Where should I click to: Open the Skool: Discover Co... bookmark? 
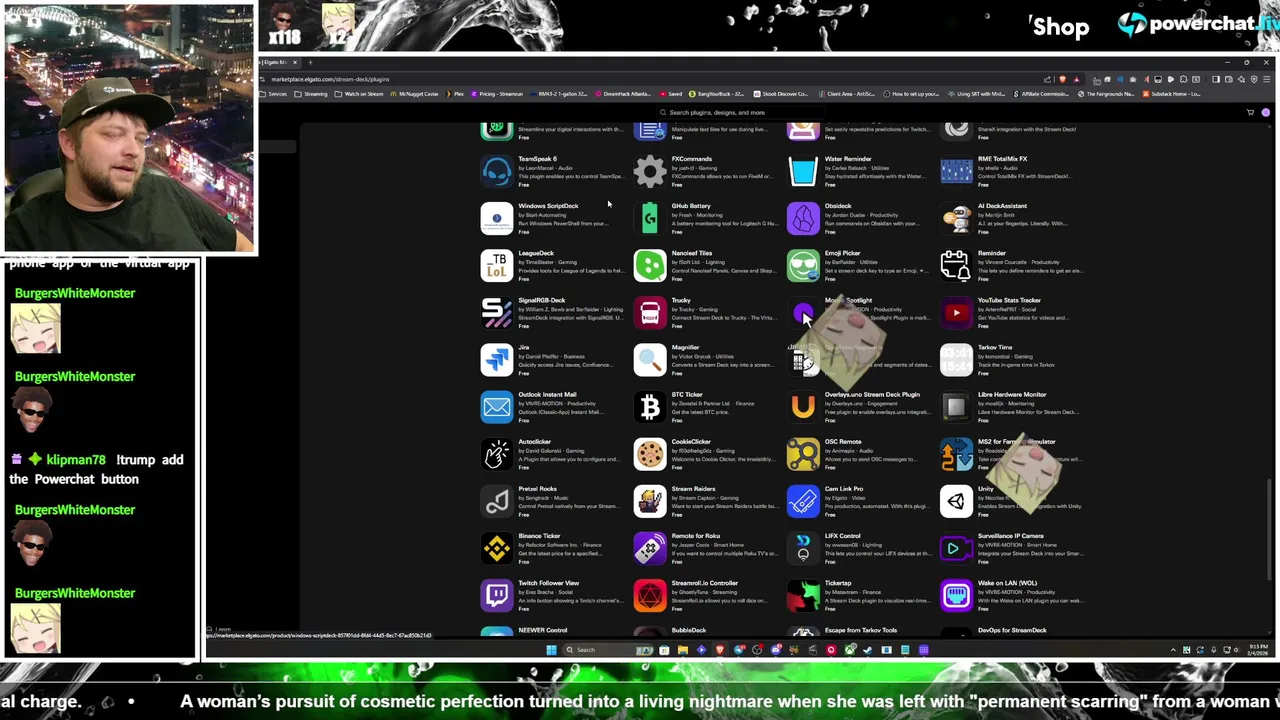coord(780,94)
